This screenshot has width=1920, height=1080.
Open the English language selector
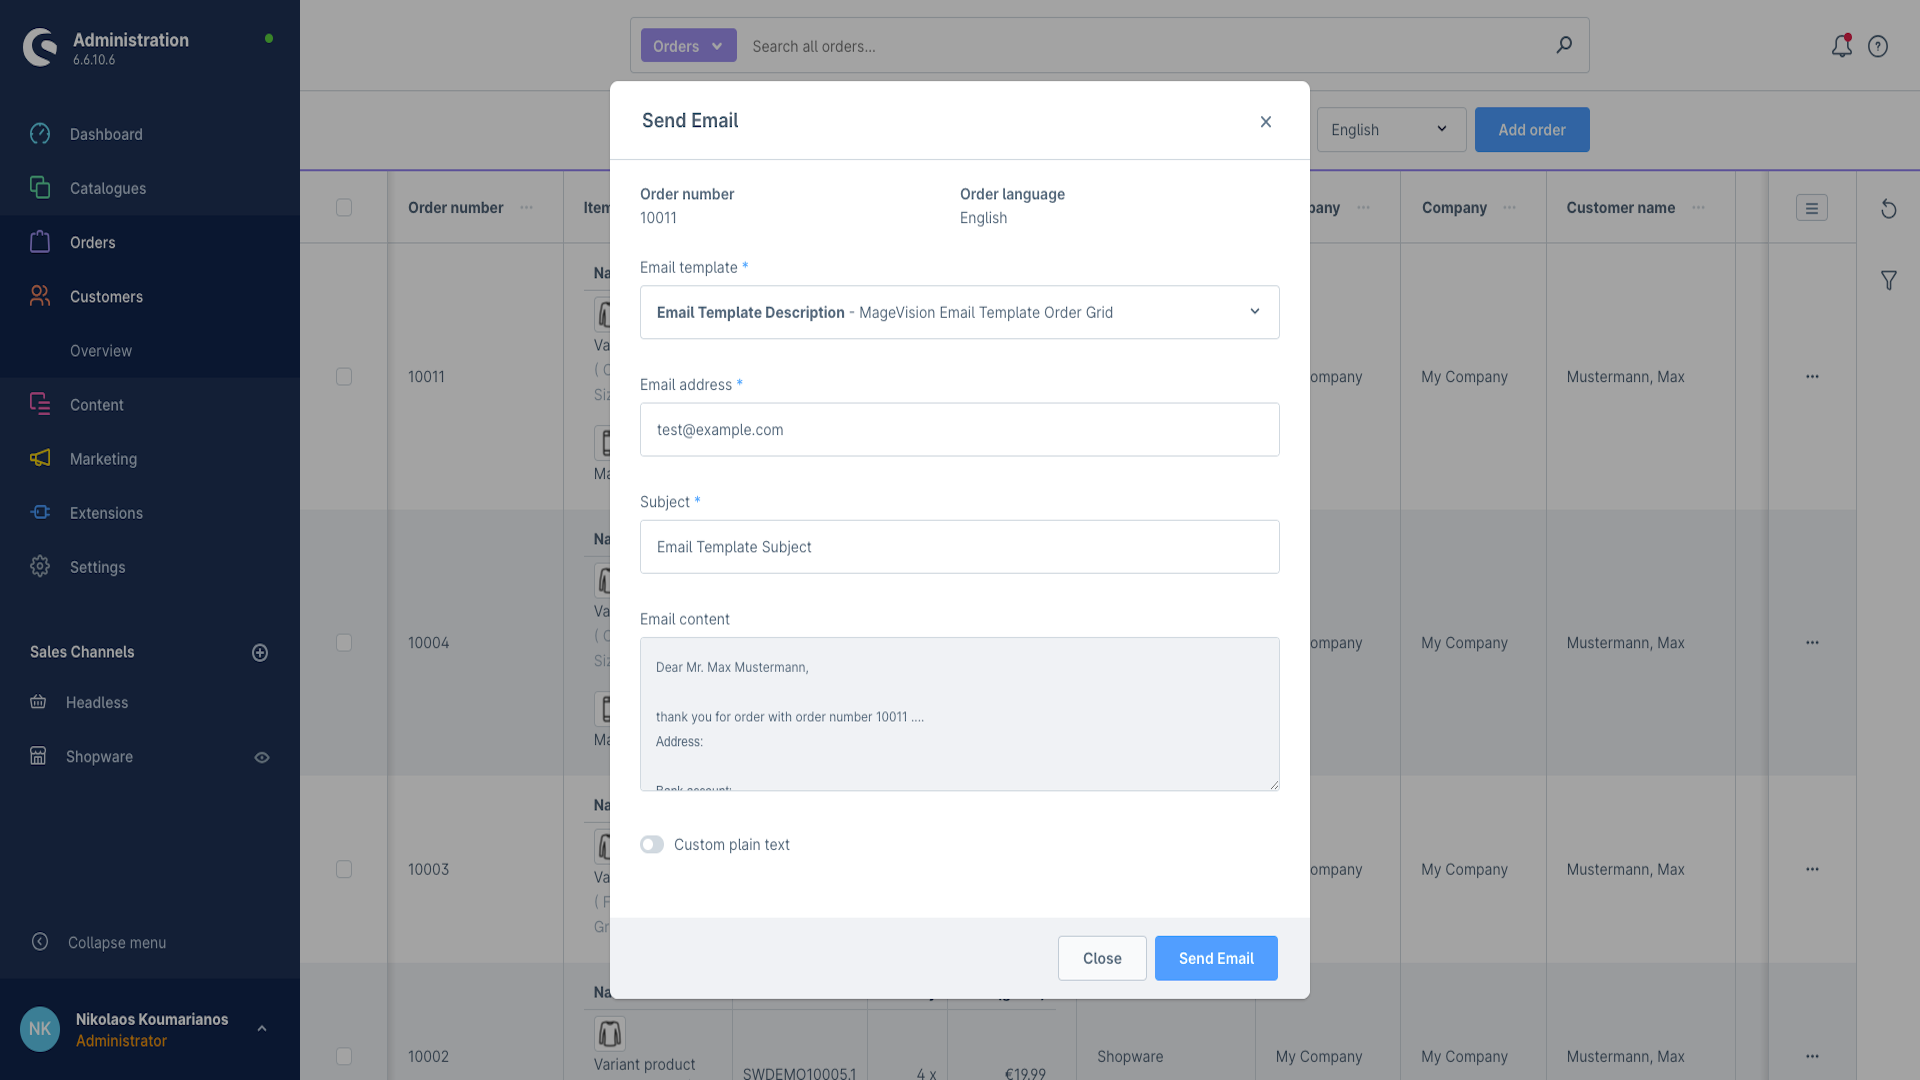(1390, 130)
